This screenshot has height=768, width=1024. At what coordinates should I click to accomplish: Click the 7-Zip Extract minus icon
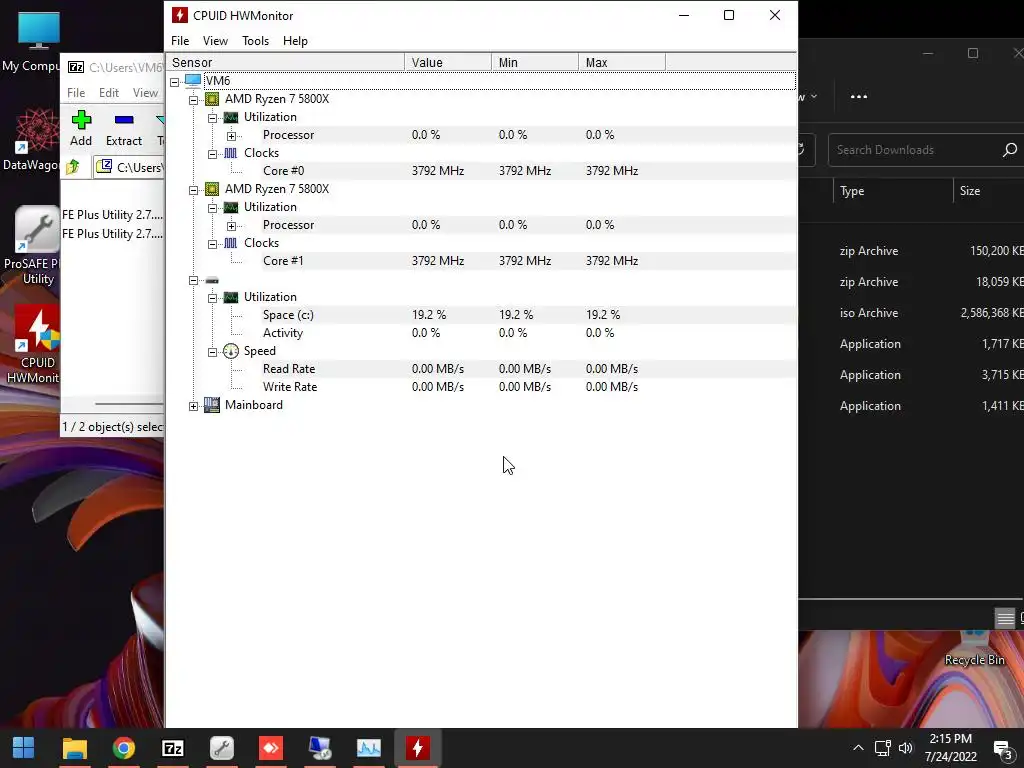coord(123,120)
